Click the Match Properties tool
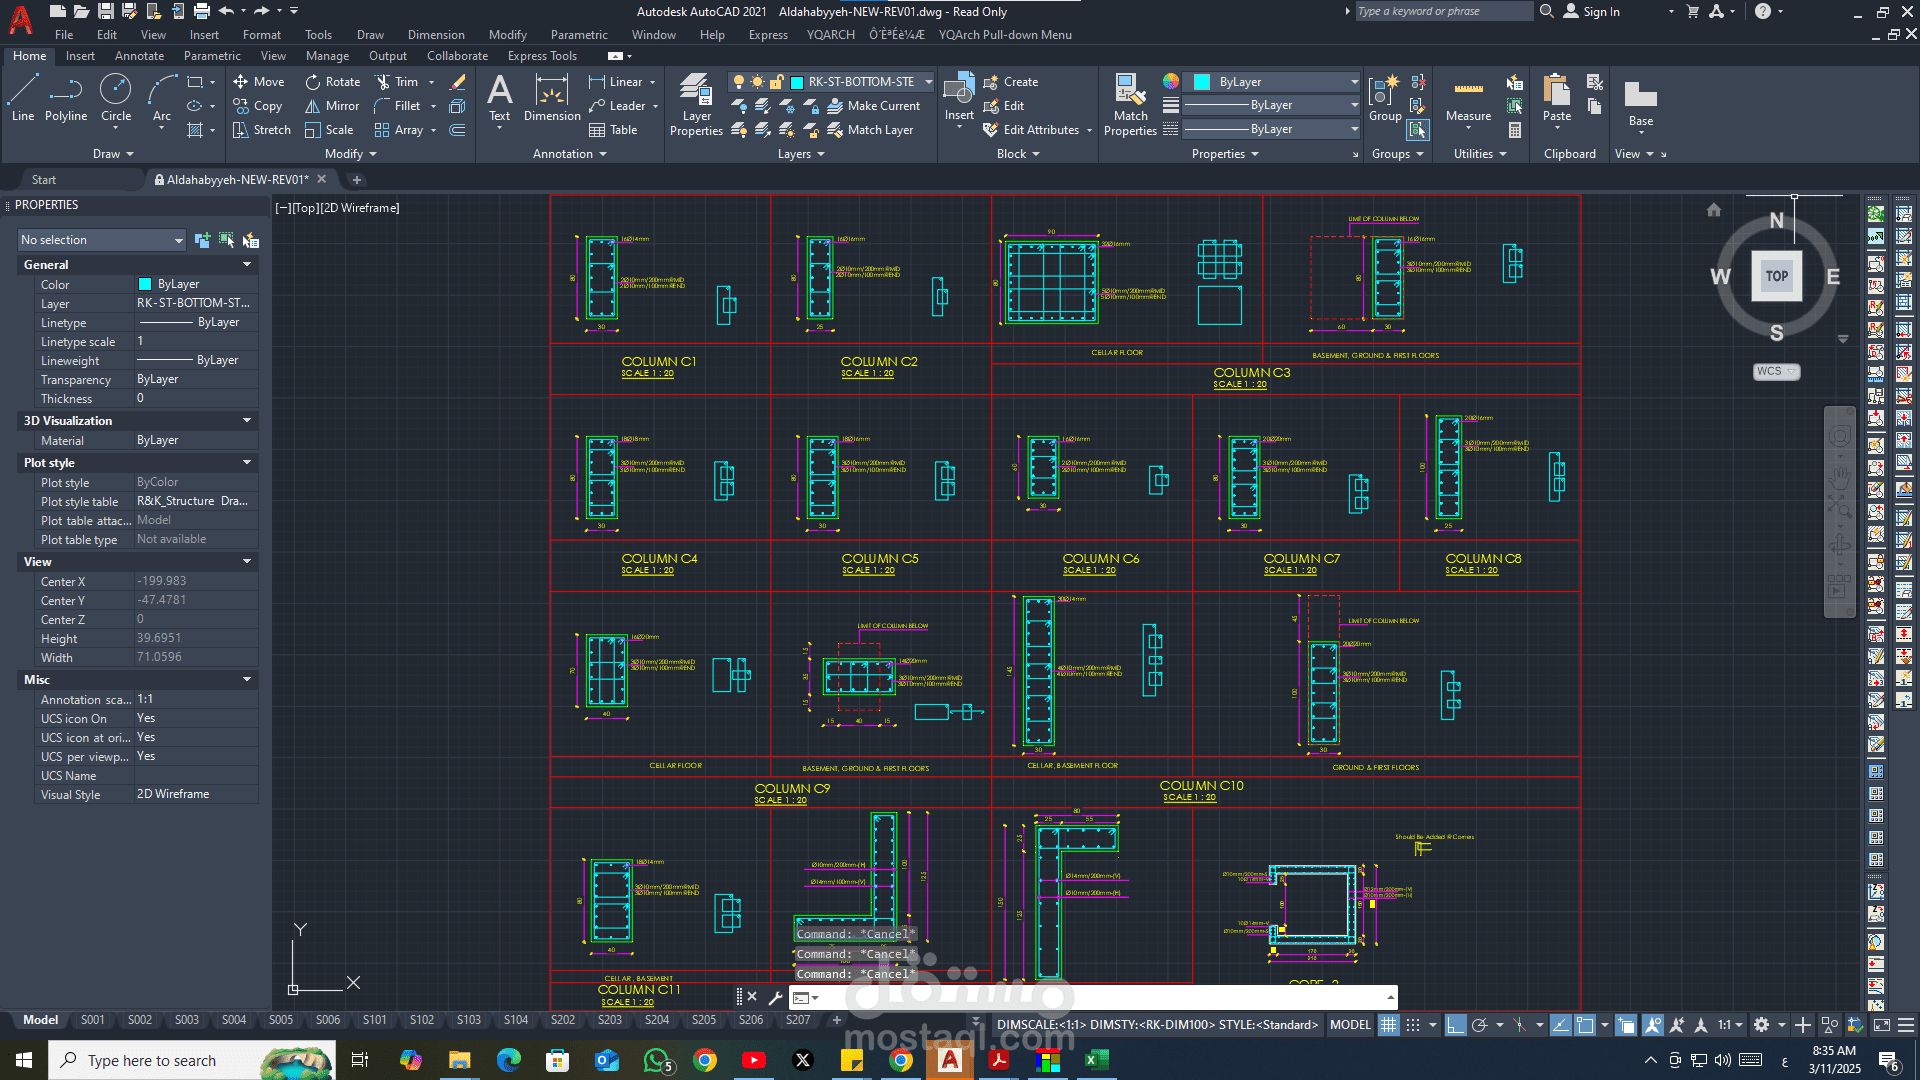The width and height of the screenshot is (1920, 1080). pos(1130,104)
